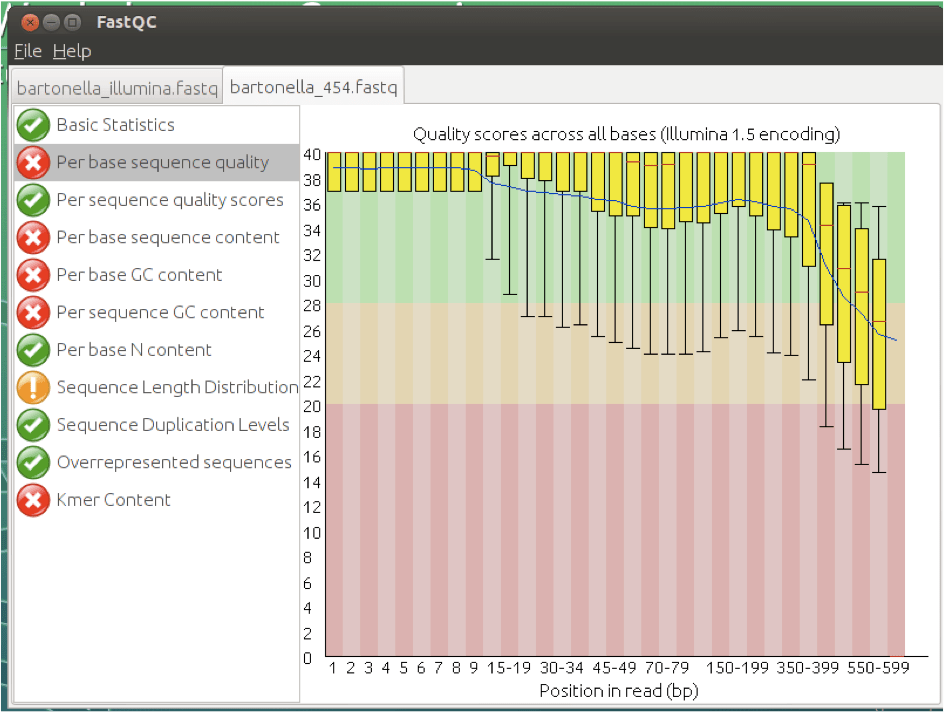944x713 pixels.
Task: Select Per sequence GC content module
Action: click(x=160, y=313)
